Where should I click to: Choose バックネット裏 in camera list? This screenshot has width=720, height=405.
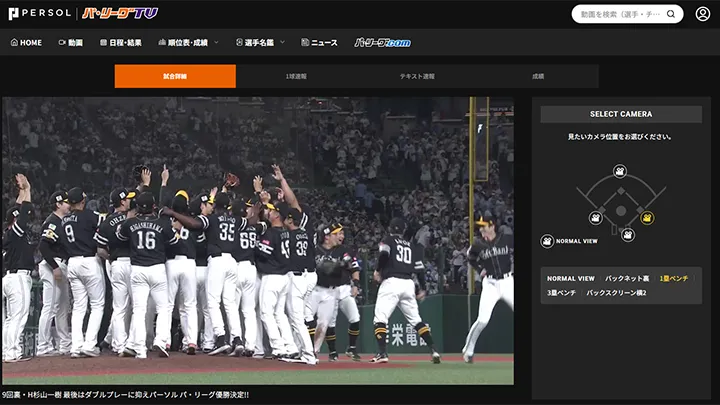(x=627, y=279)
